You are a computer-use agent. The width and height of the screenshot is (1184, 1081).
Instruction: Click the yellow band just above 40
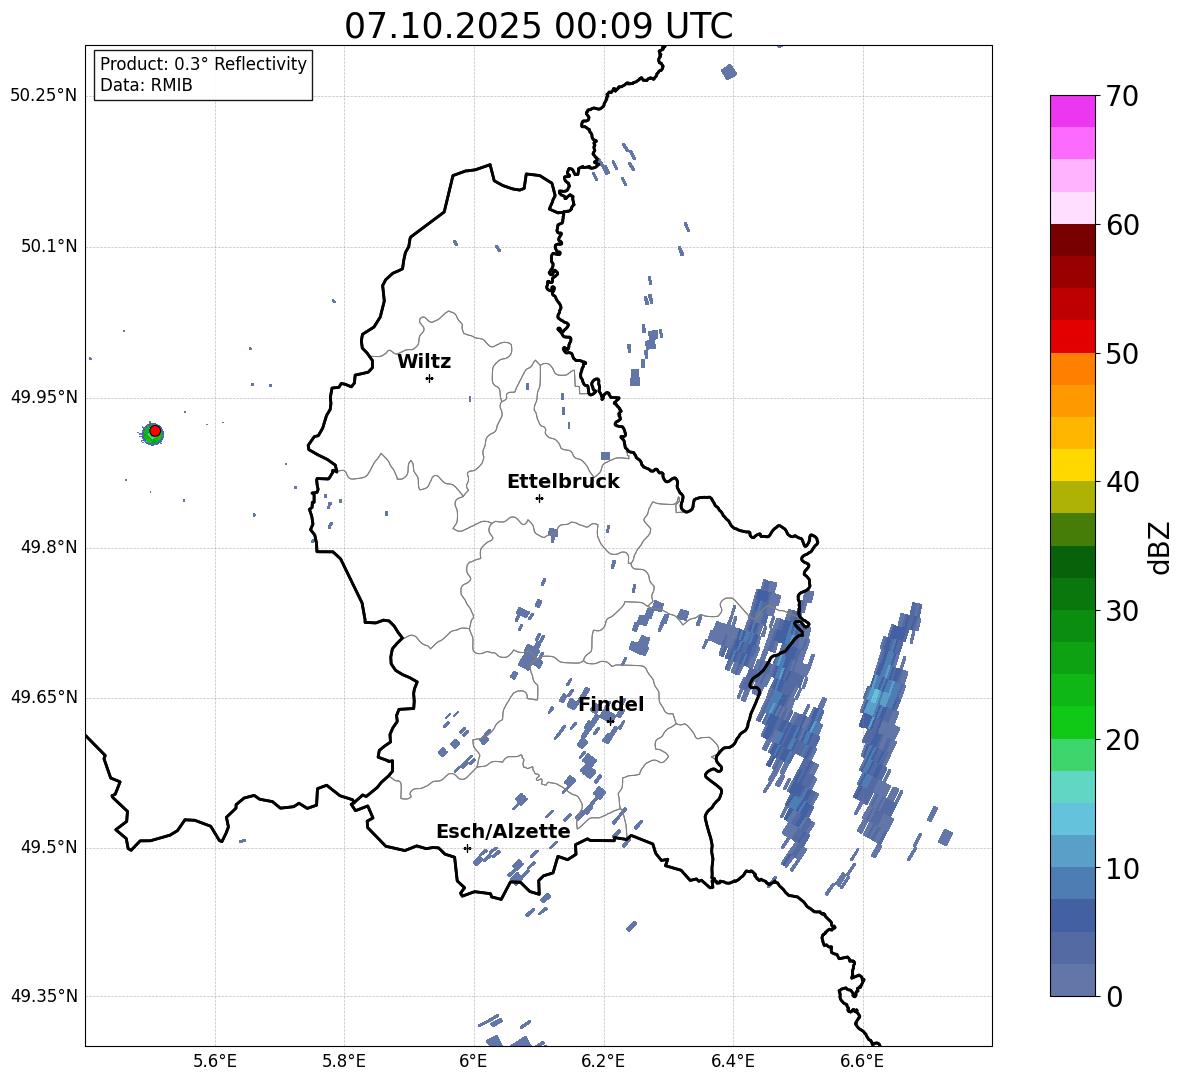point(1073,465)
